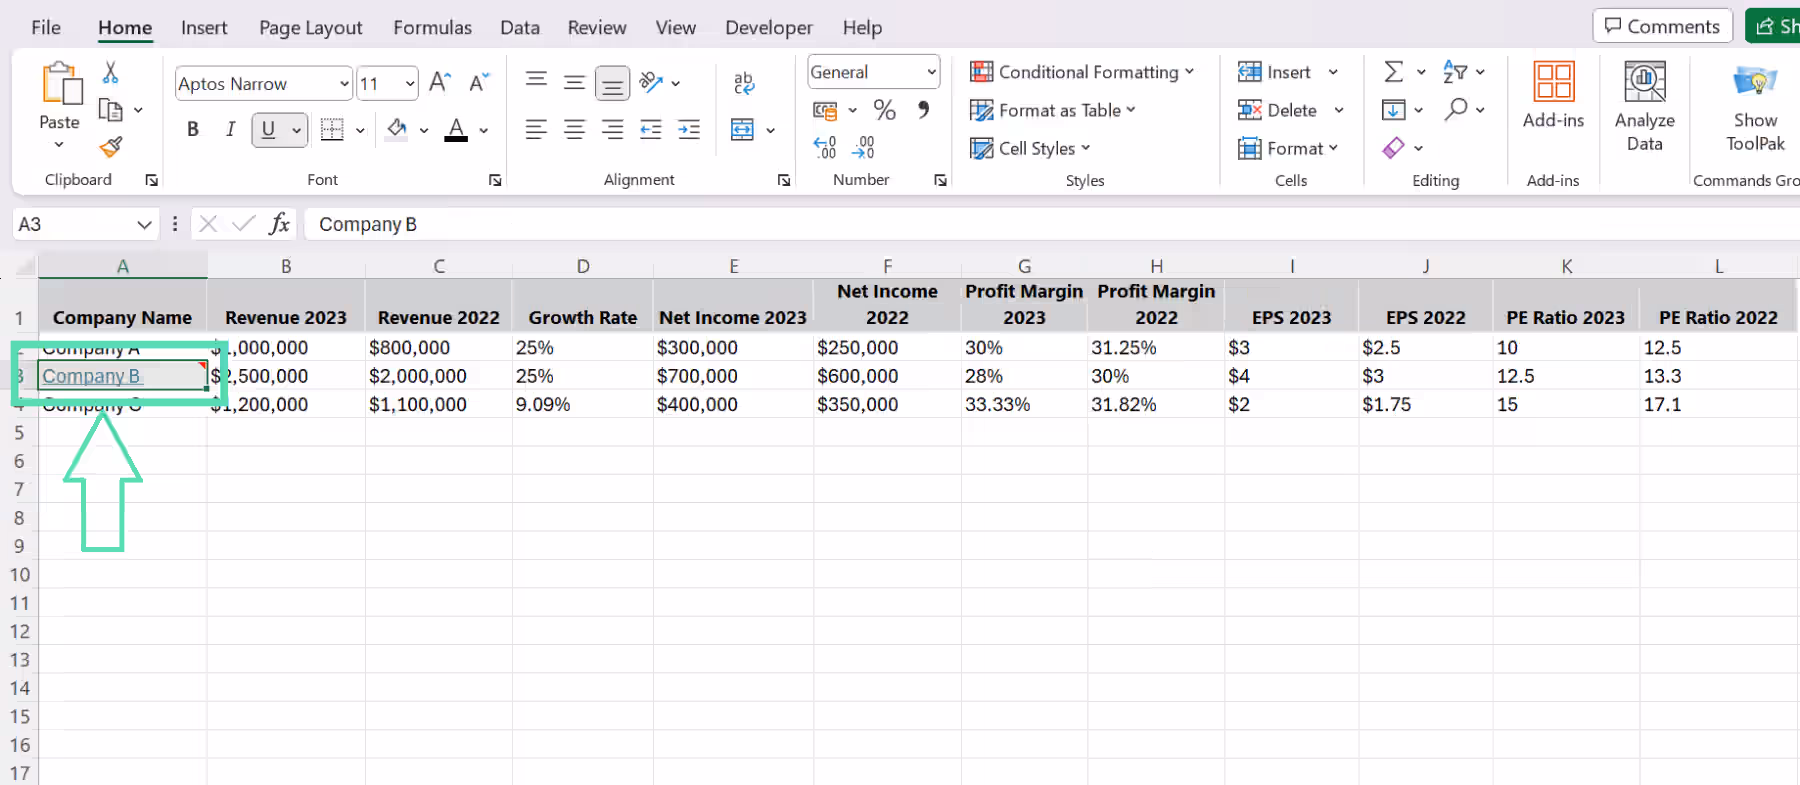This screenshot has height=785, width=1800.
Task: Click Insert cells button
Action: [x=1274, y=72]
